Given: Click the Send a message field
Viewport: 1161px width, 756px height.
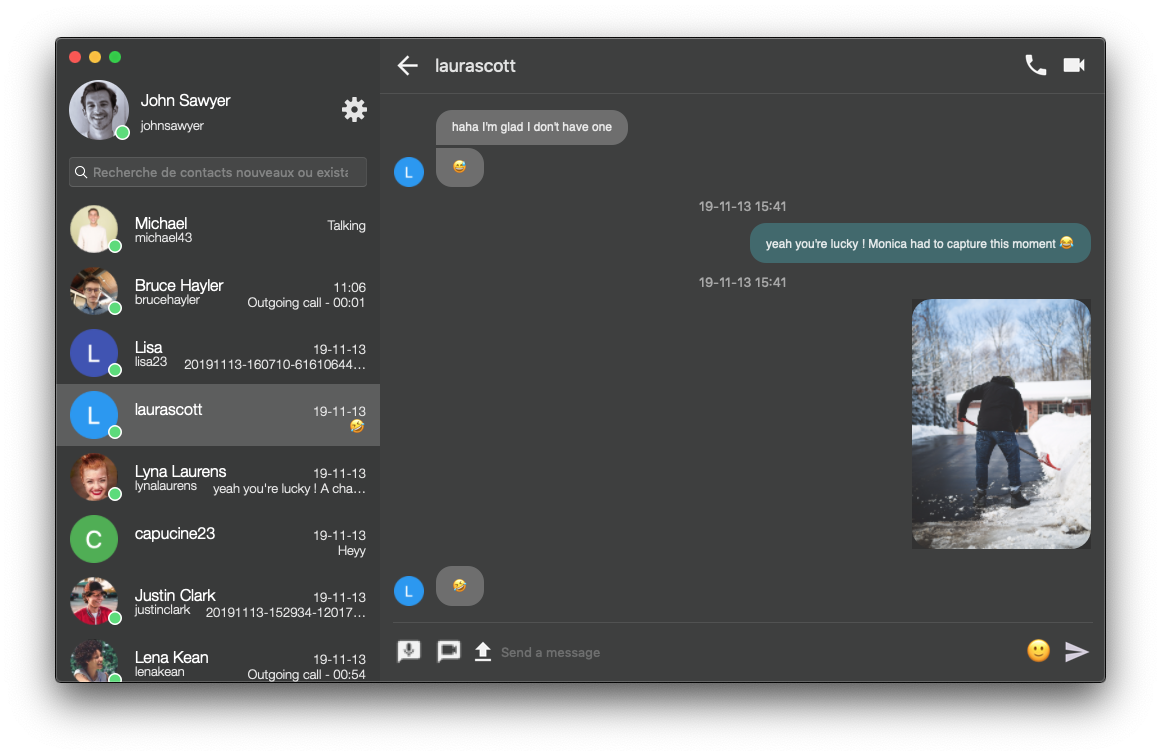Looking at the screenshot, I should tap(750, 652).
